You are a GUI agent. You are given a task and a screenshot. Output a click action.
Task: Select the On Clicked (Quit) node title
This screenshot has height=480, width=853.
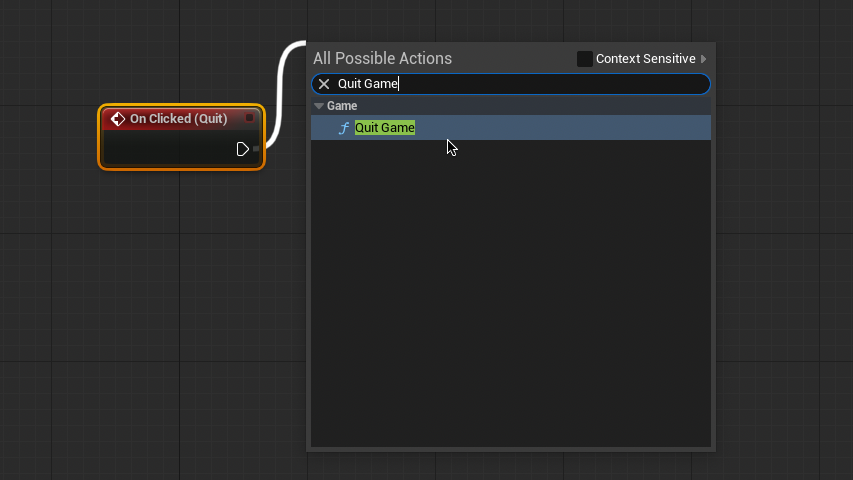[x=178, y=119]
